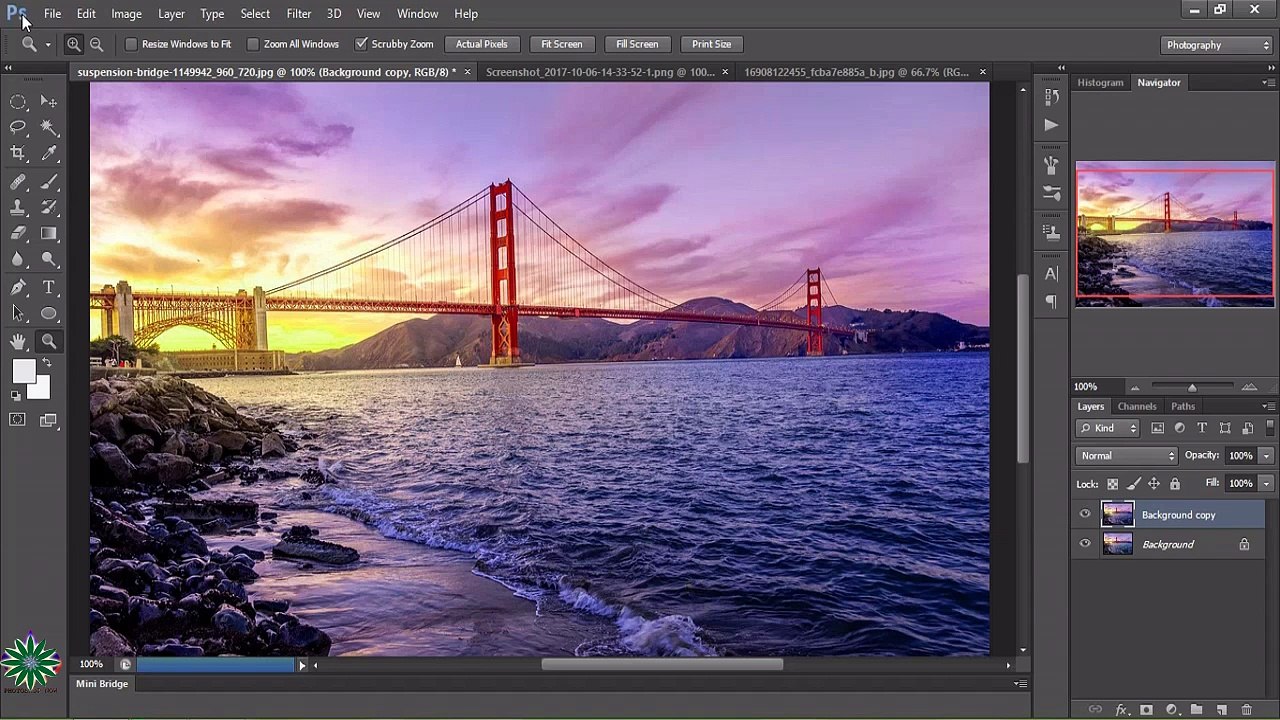Select the Hand tool
1280x720 pixels.
click(x=18, y=342)
